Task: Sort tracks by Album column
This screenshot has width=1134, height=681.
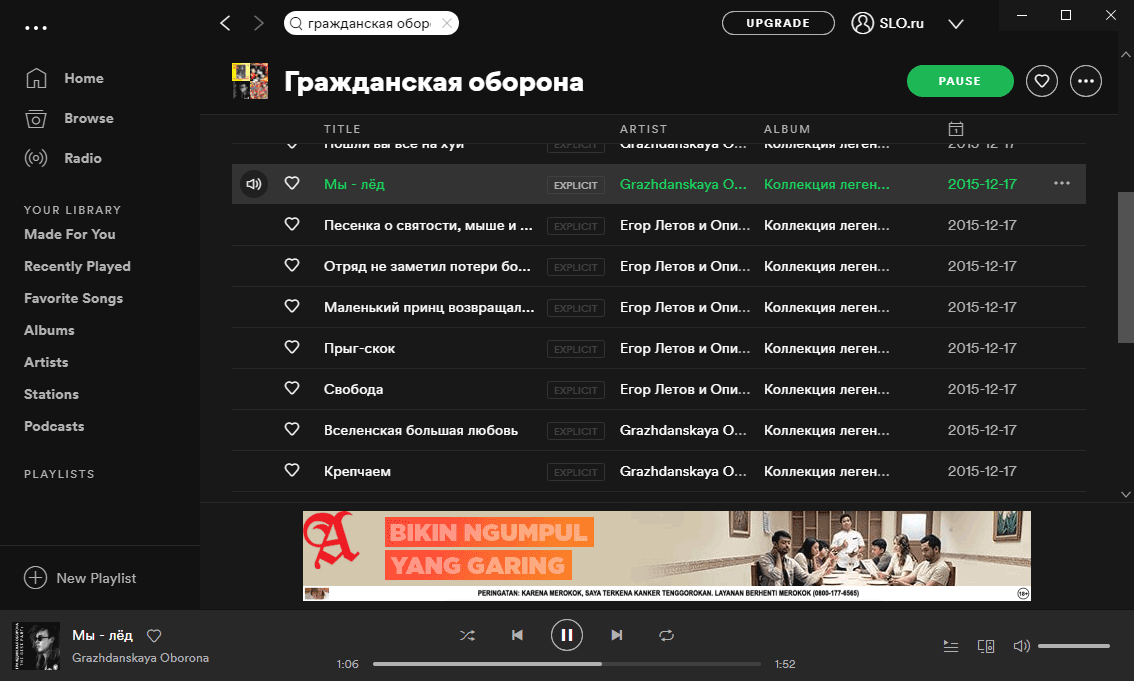Action: point(787,129)
